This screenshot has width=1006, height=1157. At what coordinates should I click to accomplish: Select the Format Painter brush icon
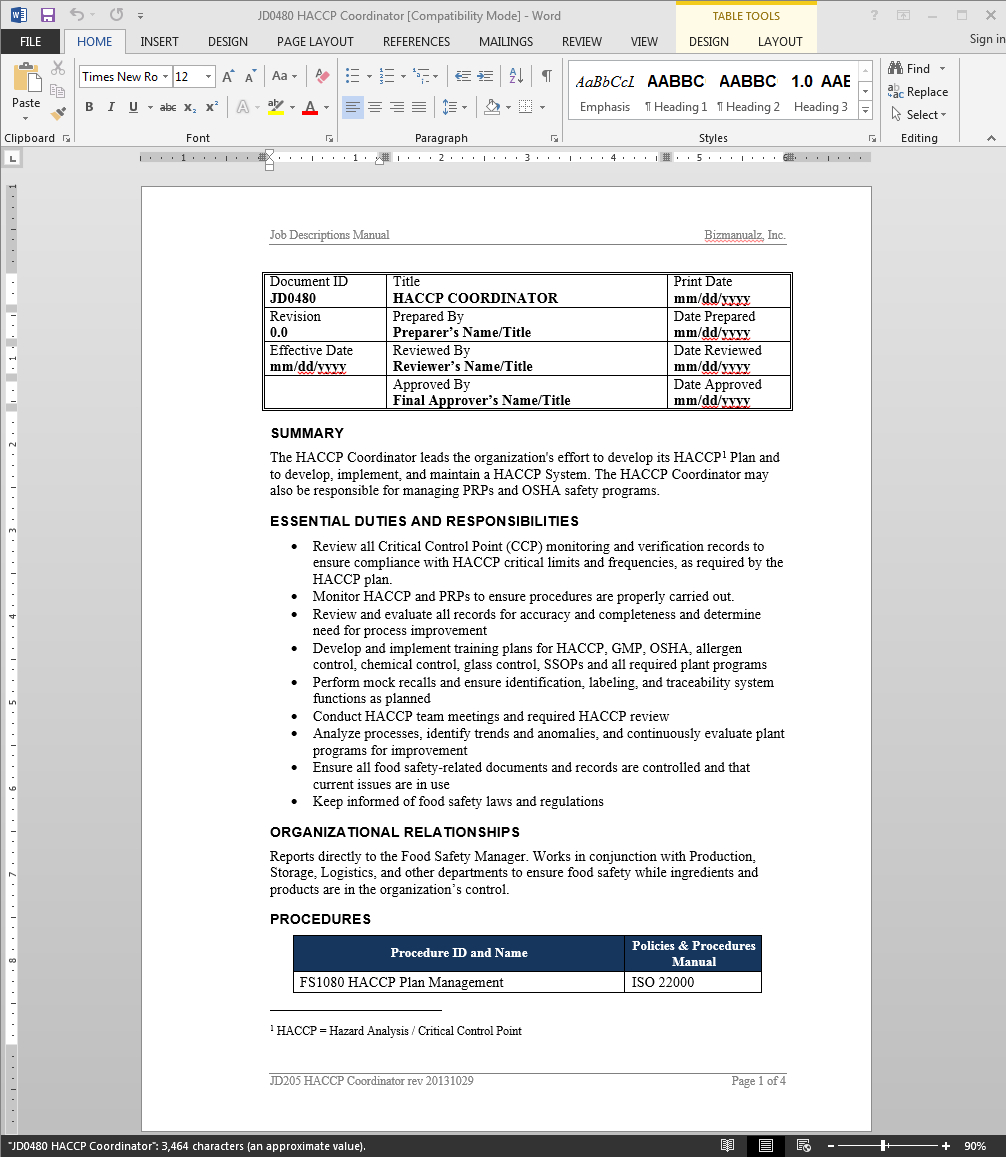tap(58, 113)
